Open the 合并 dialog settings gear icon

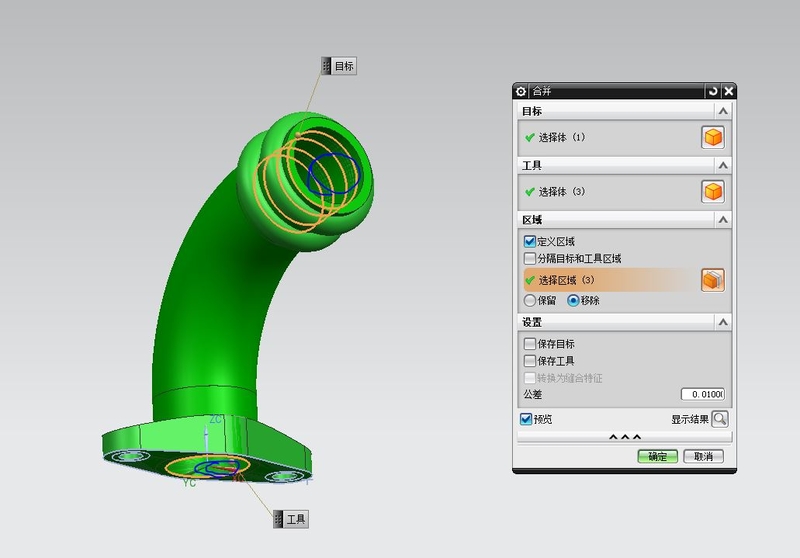pyautogui.click(x=520, y=91)
